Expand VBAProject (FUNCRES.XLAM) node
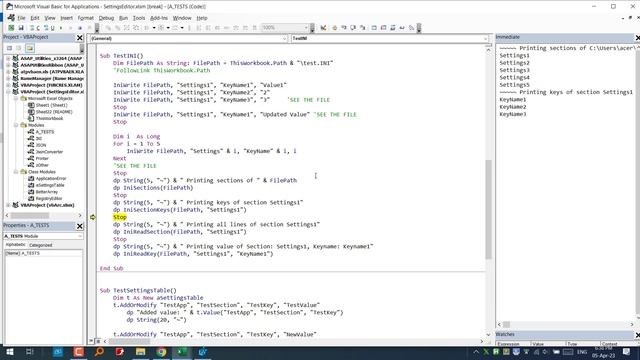The width and height of the screenshot is (640, 360). pyautogui.click(x=8, y=85)
